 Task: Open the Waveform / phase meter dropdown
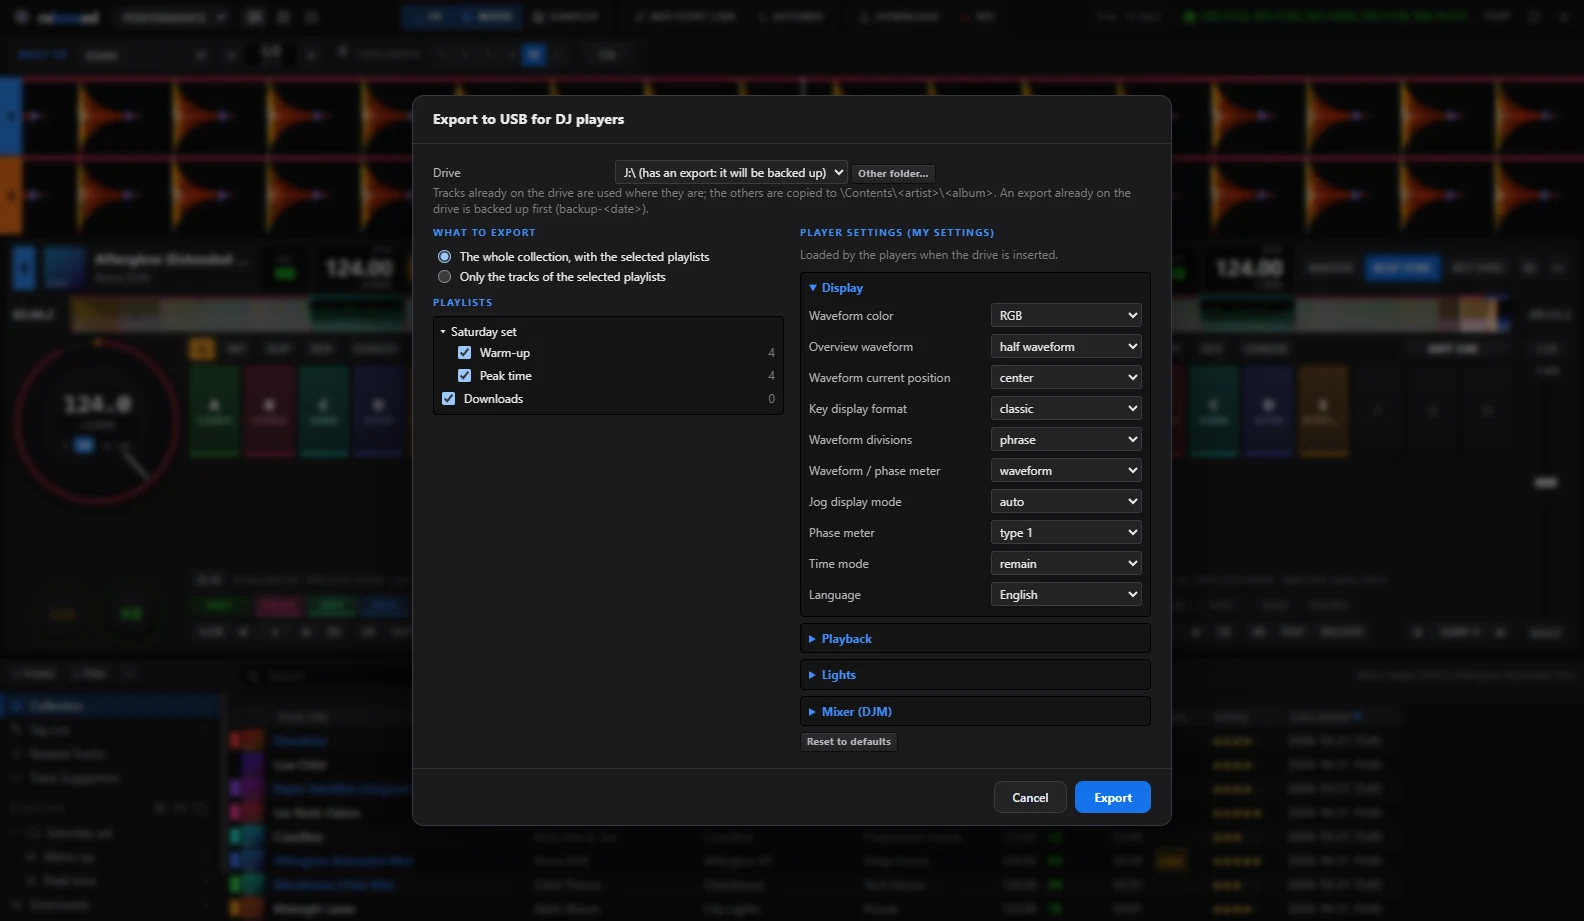[1066, 471]
